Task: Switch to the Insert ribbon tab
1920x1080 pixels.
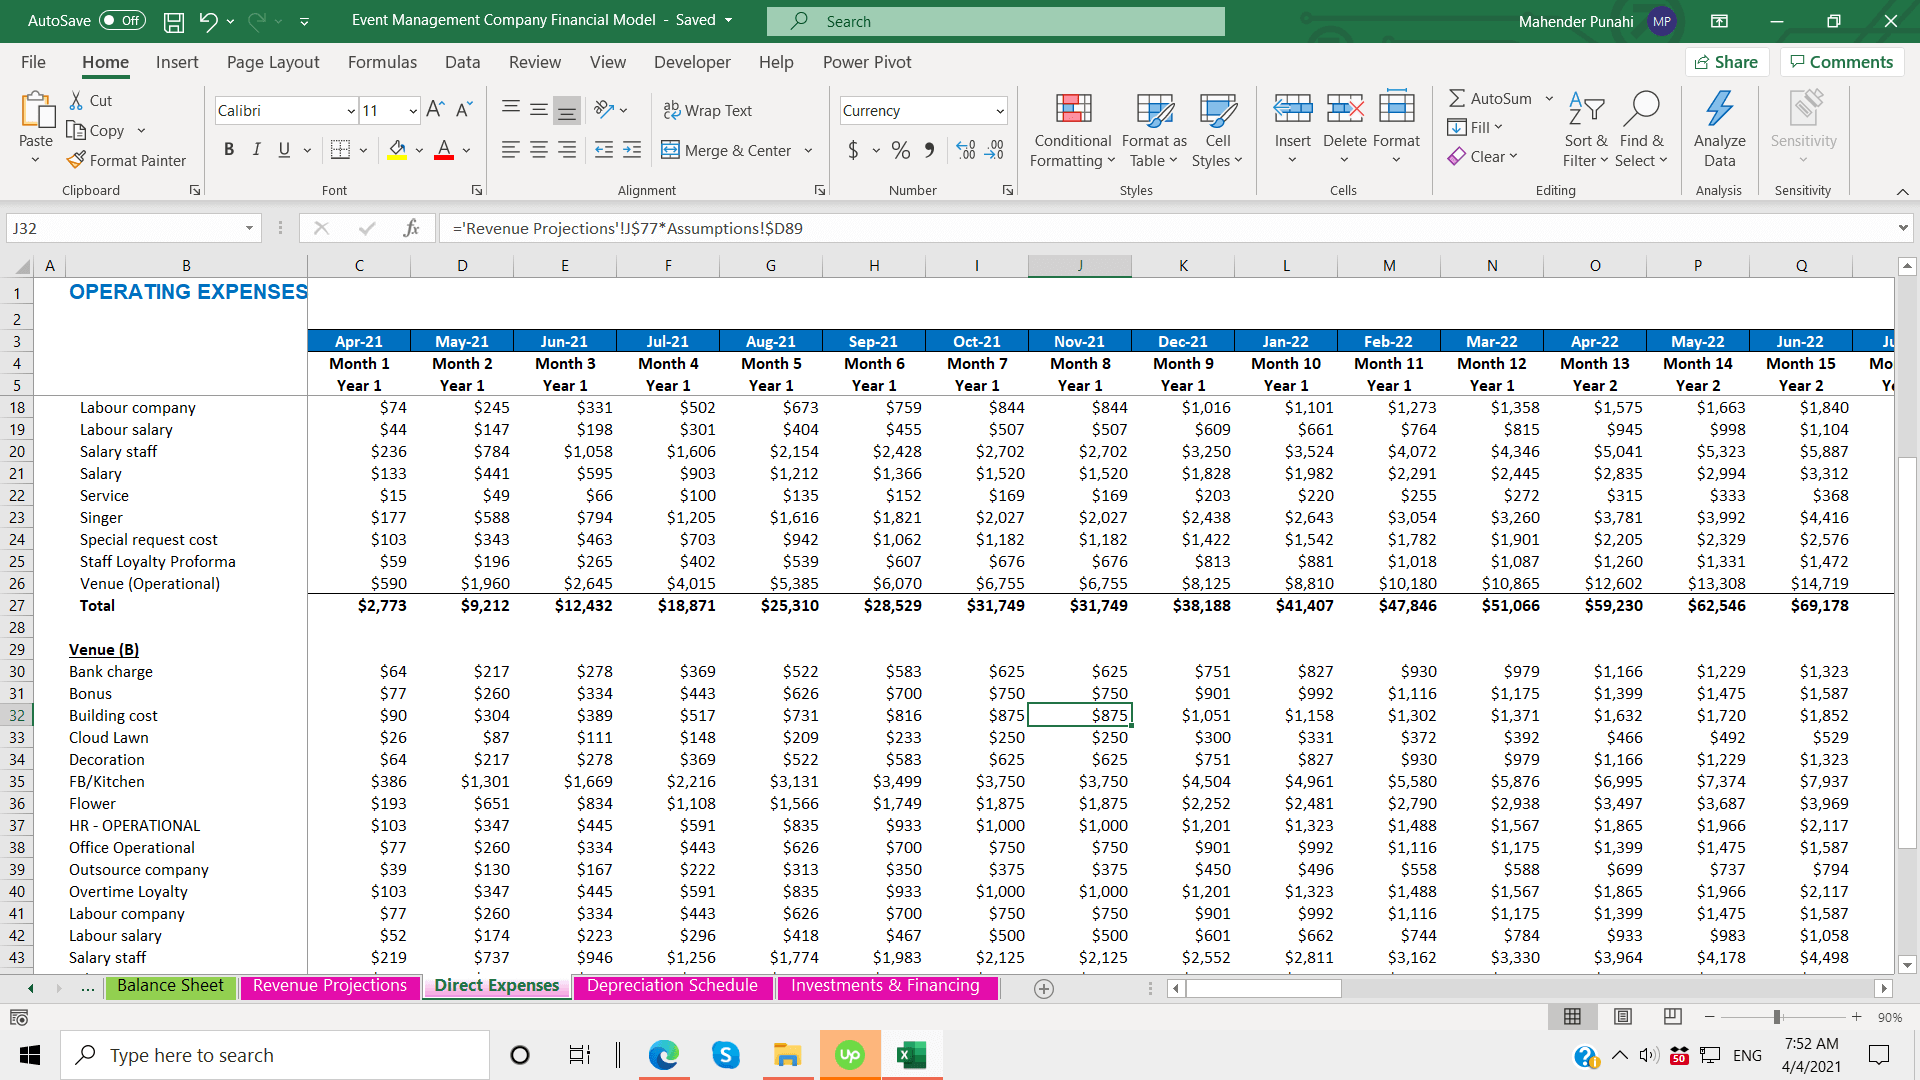Action: [x=177, y=62]
